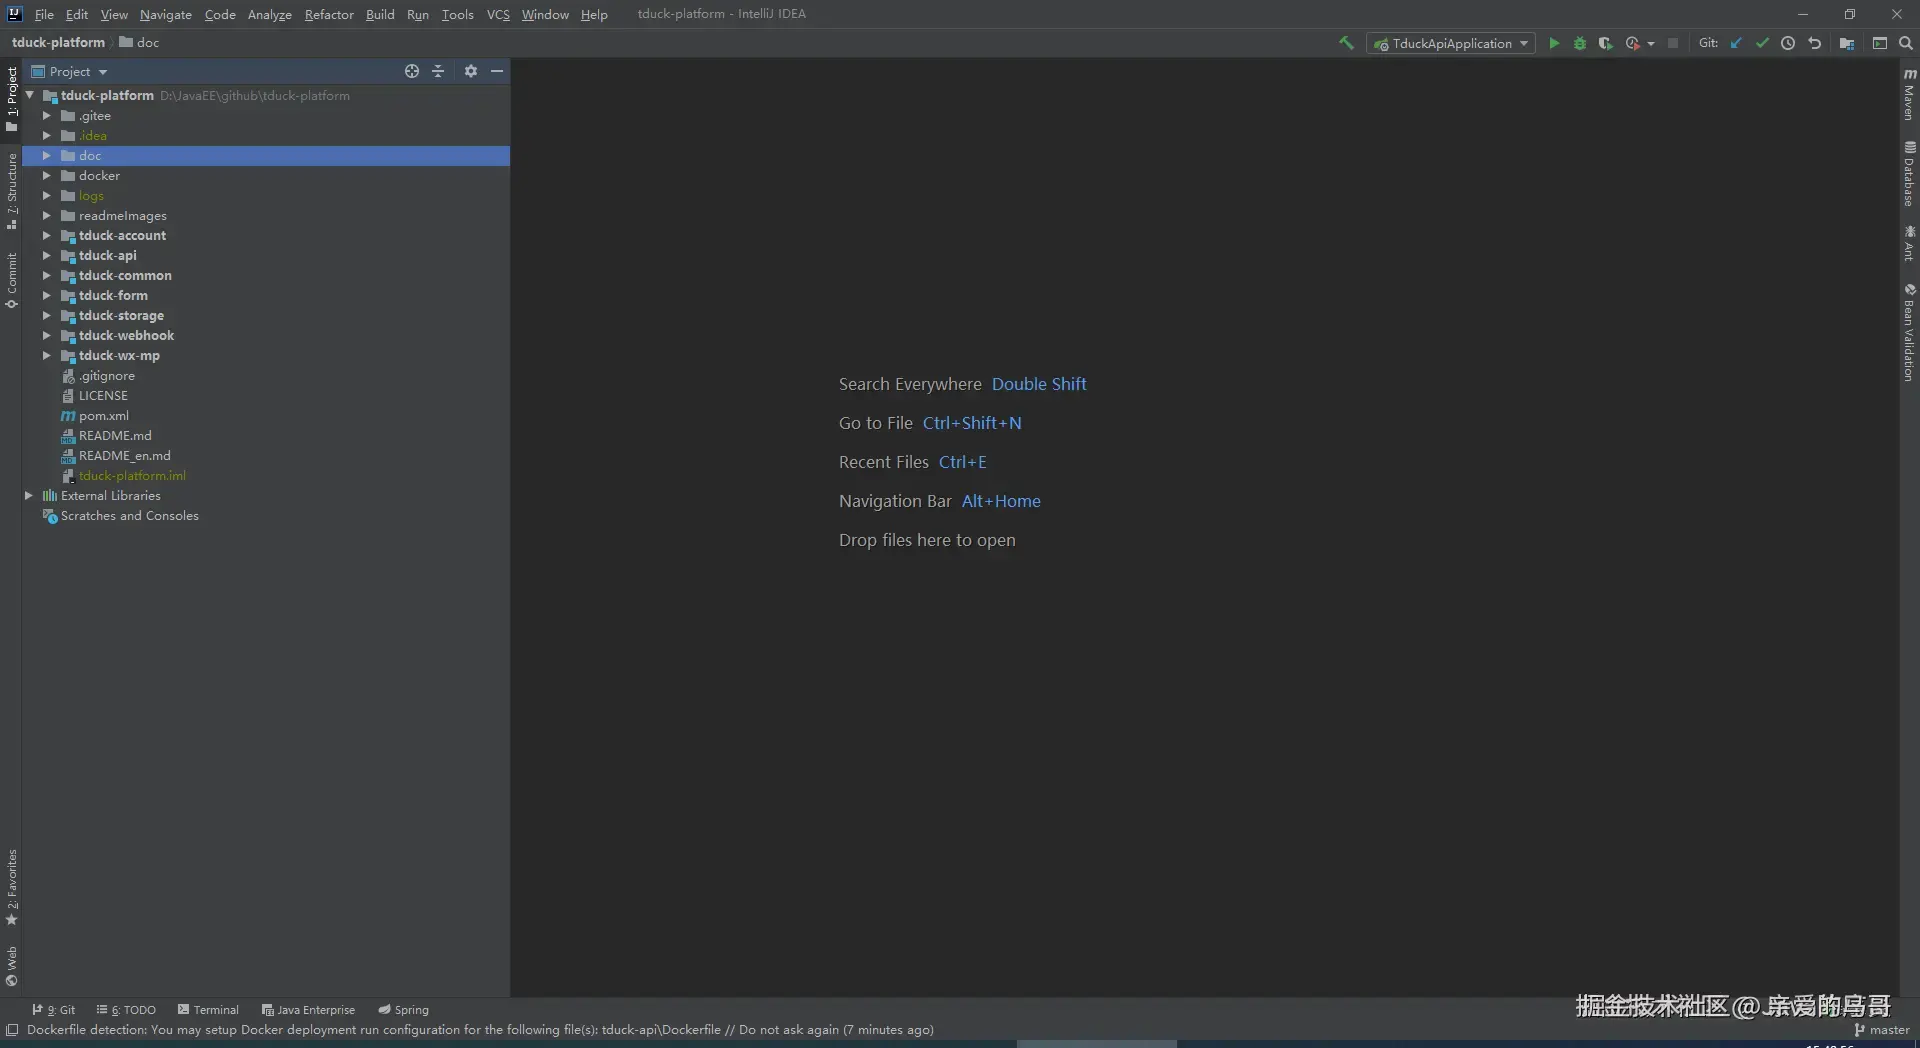Image resolution: width=1920 pixels, height=1048 pixels.
Task: Expand the External Libraries node
Action: pyautogui.click(x=29, y=495)
